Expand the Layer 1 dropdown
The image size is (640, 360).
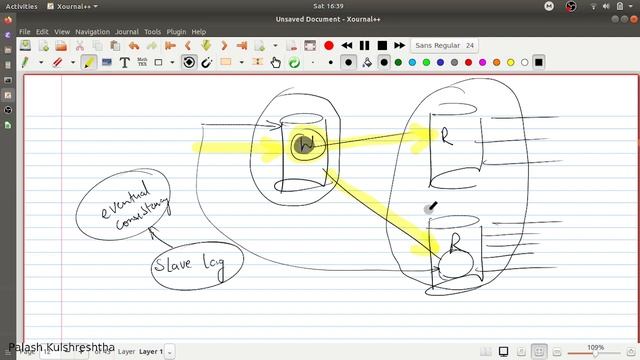(169, 351)
